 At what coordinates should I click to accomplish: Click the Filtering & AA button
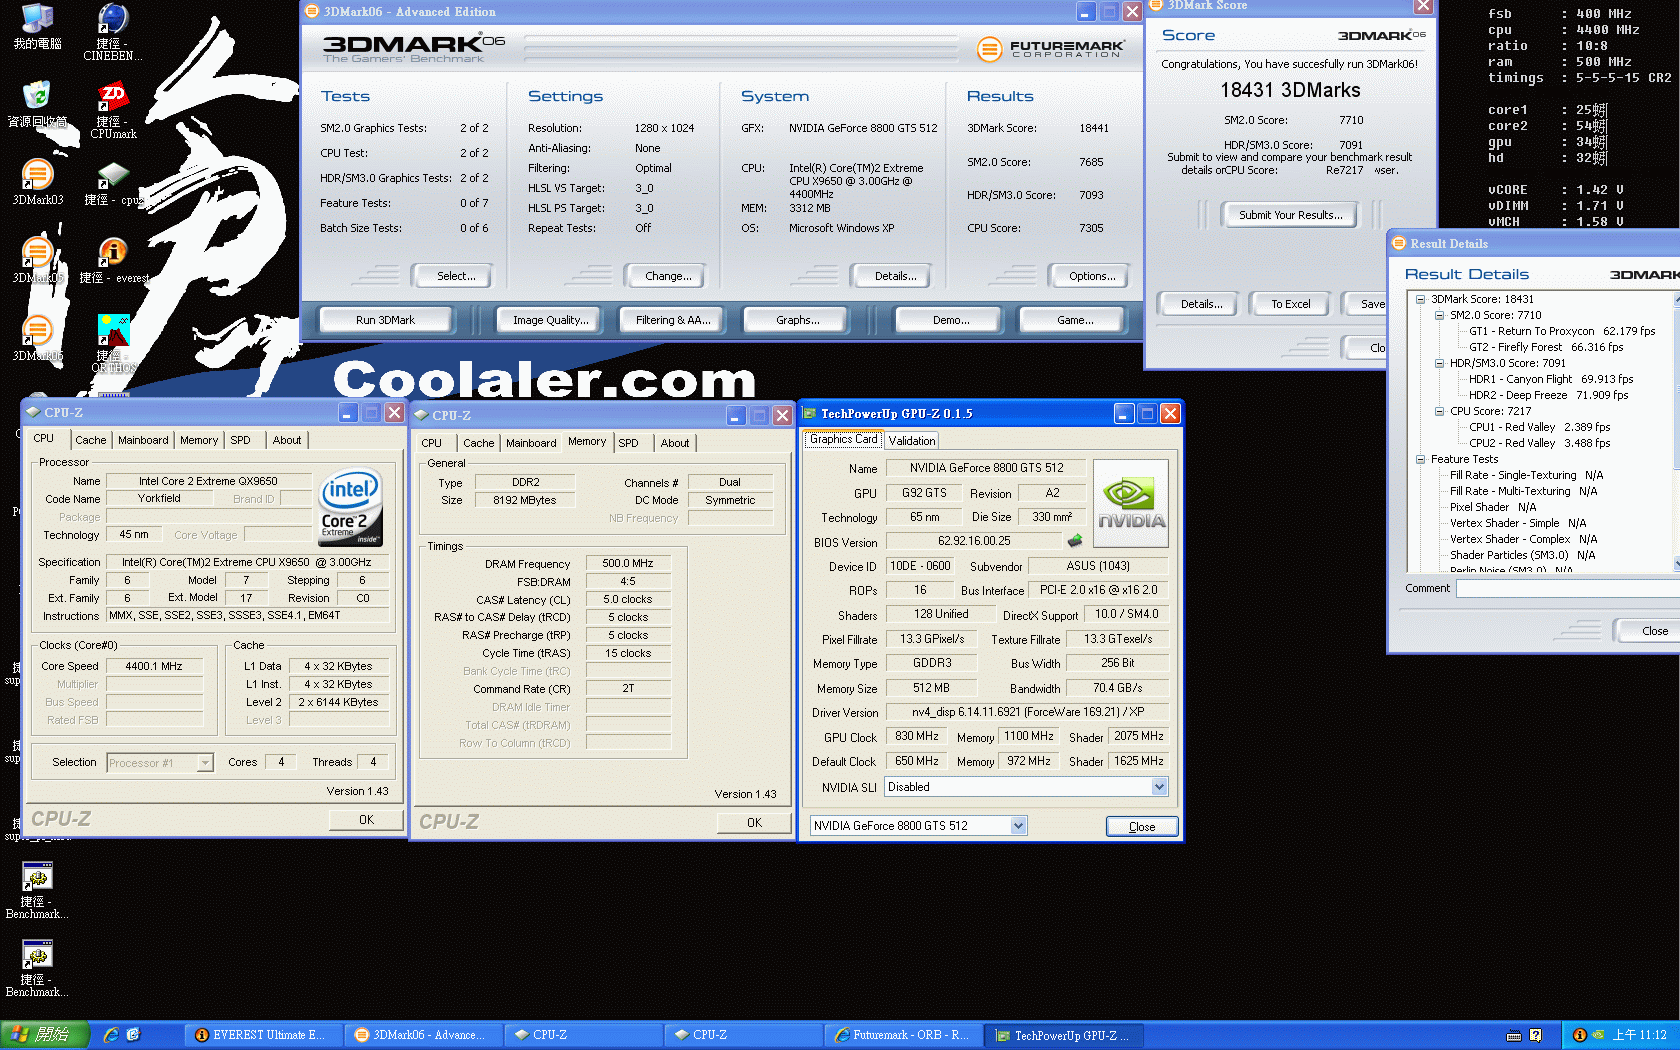coord(672,320)
